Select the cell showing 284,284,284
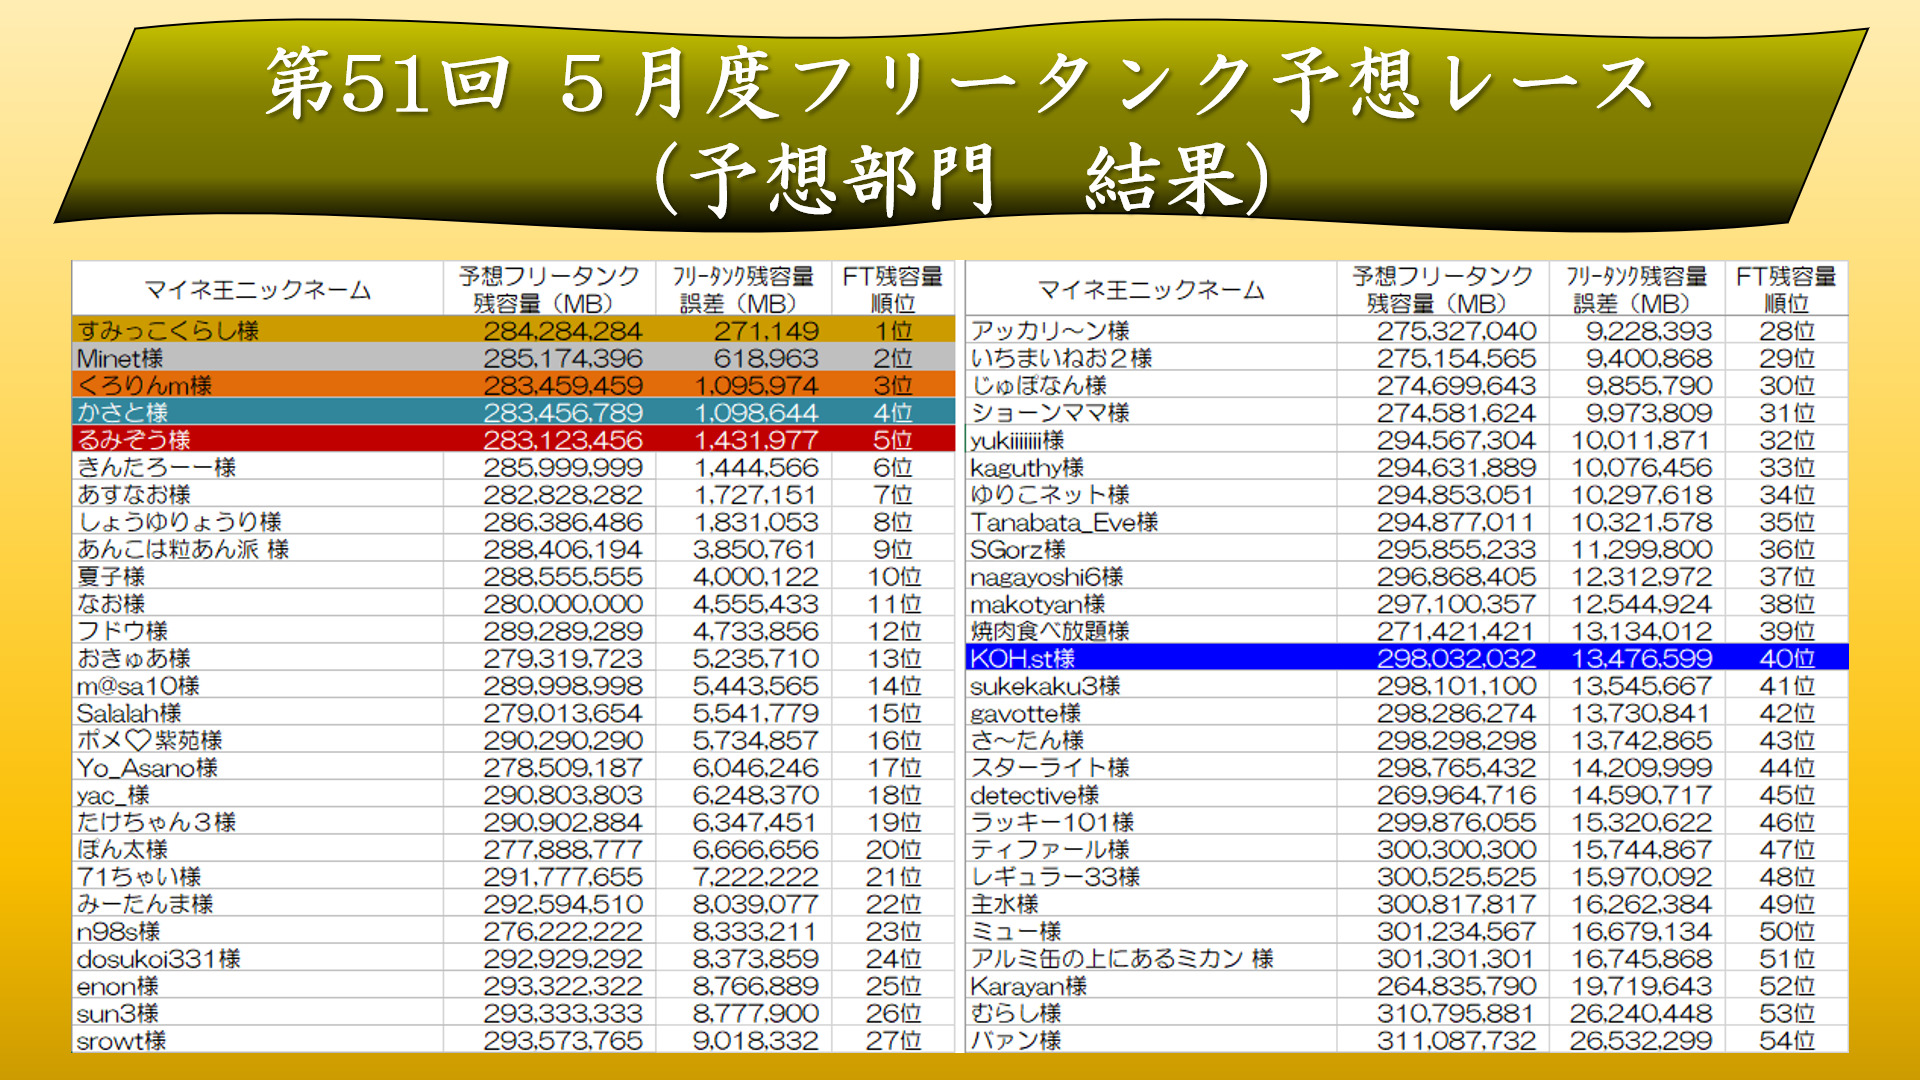Screen dimensions: 1920x1080 (562, 331)
